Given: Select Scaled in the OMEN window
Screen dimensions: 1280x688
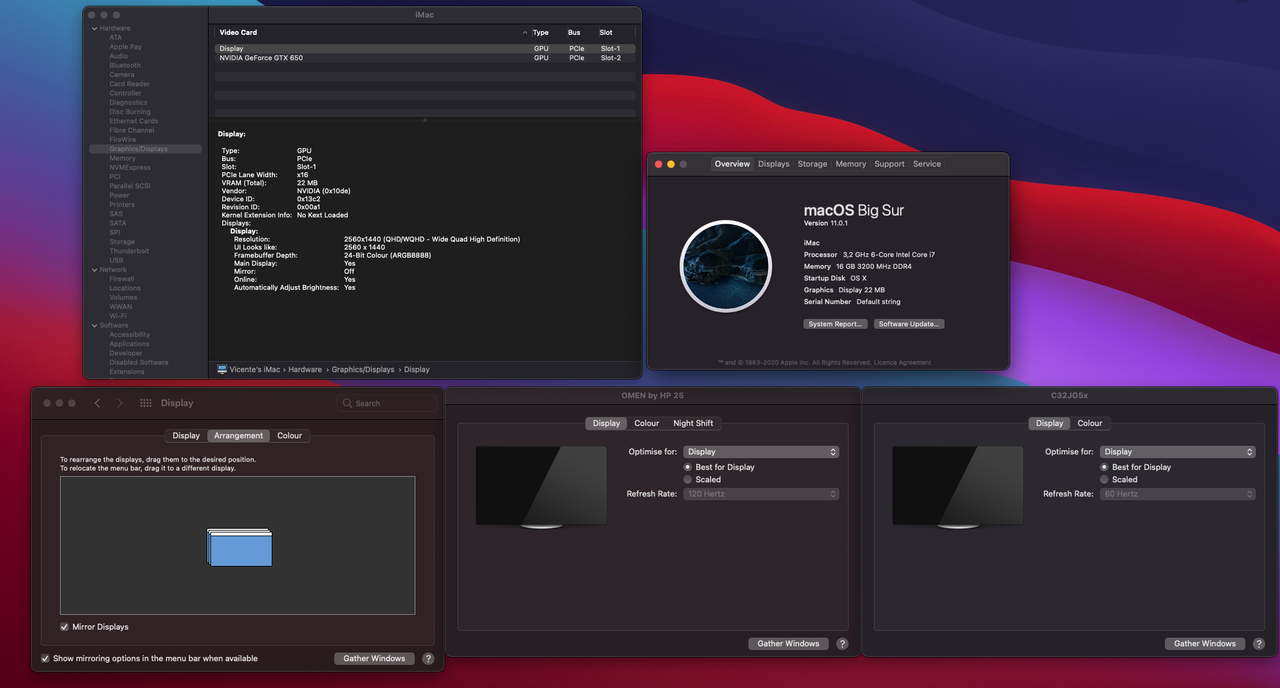Looking at the screenshot, I should click(688, 480).
